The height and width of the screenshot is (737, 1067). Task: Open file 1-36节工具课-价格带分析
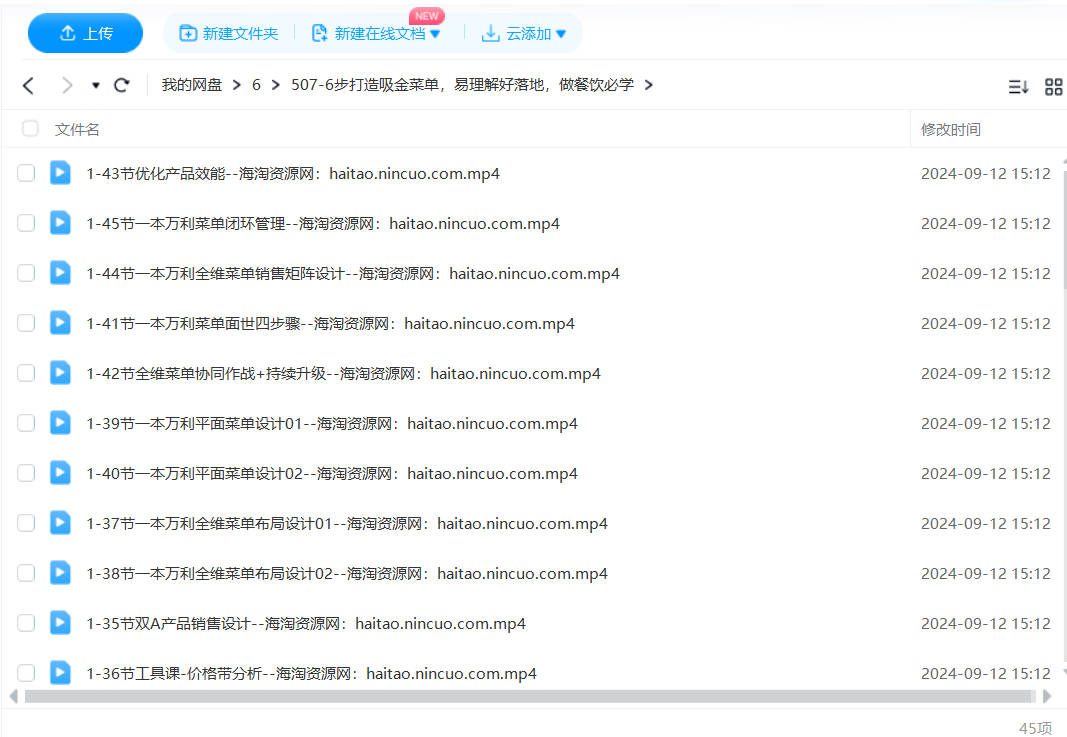311,674
